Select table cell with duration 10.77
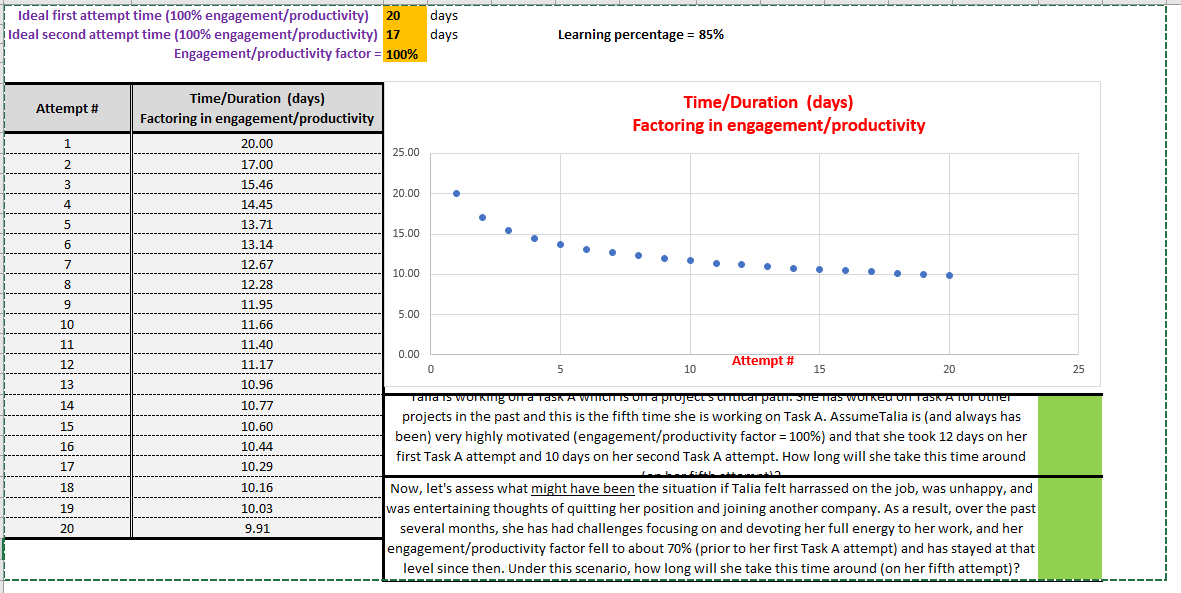Viewport: 1181px width, 593px height. (x=257, y=405)
